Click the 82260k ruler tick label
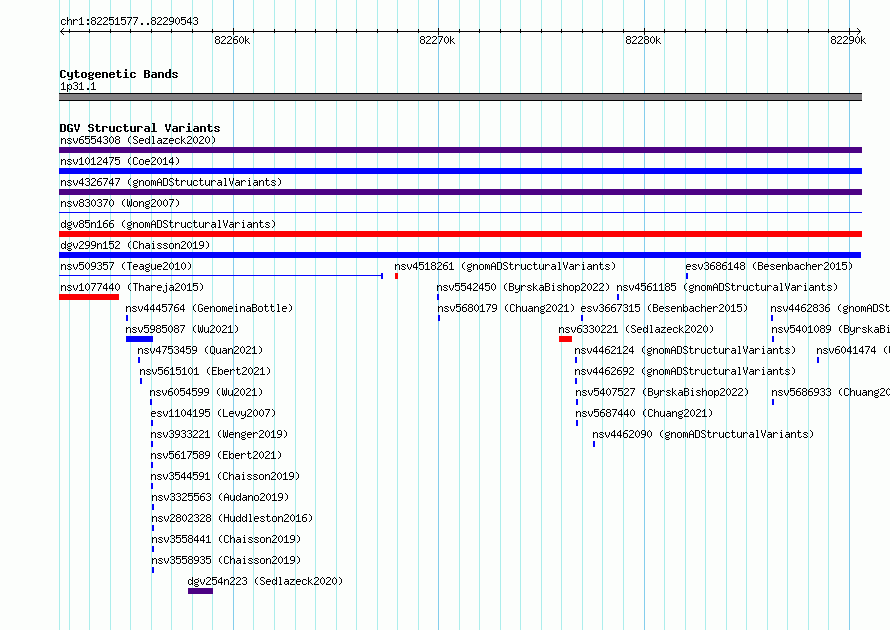This screenshot has height=630, width=890. coord(232,40)
